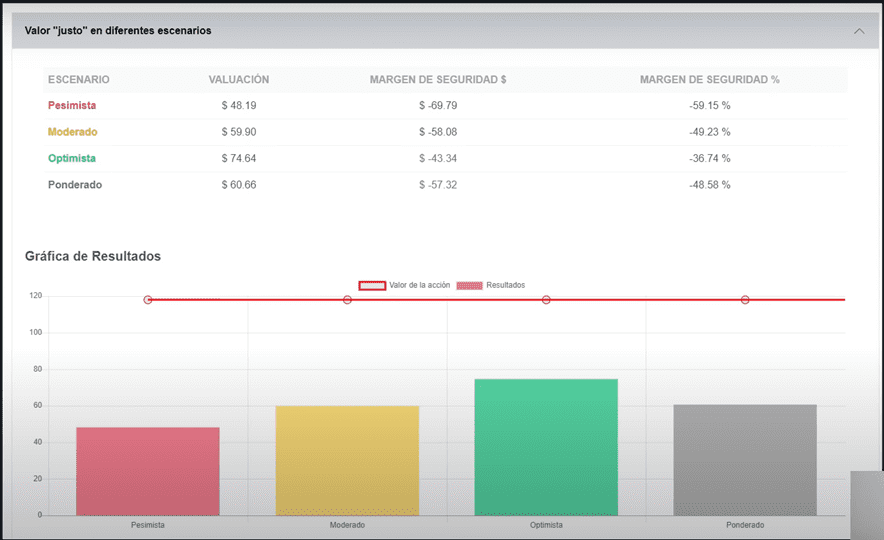
Task: Toggle the 'Resultados' legend swatch
Action: tap(469, 285)
